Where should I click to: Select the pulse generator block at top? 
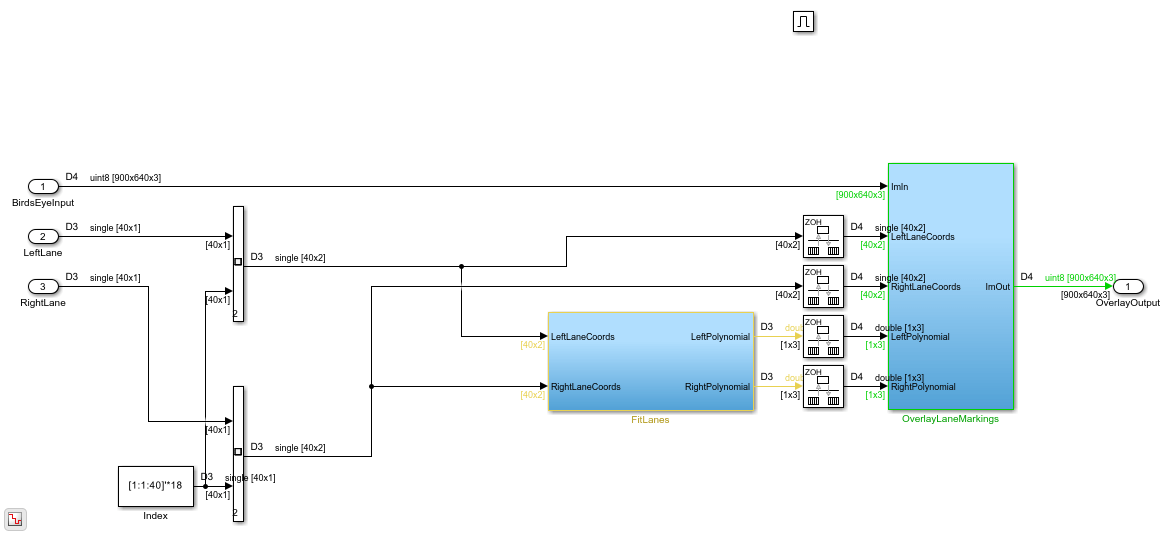803,22
